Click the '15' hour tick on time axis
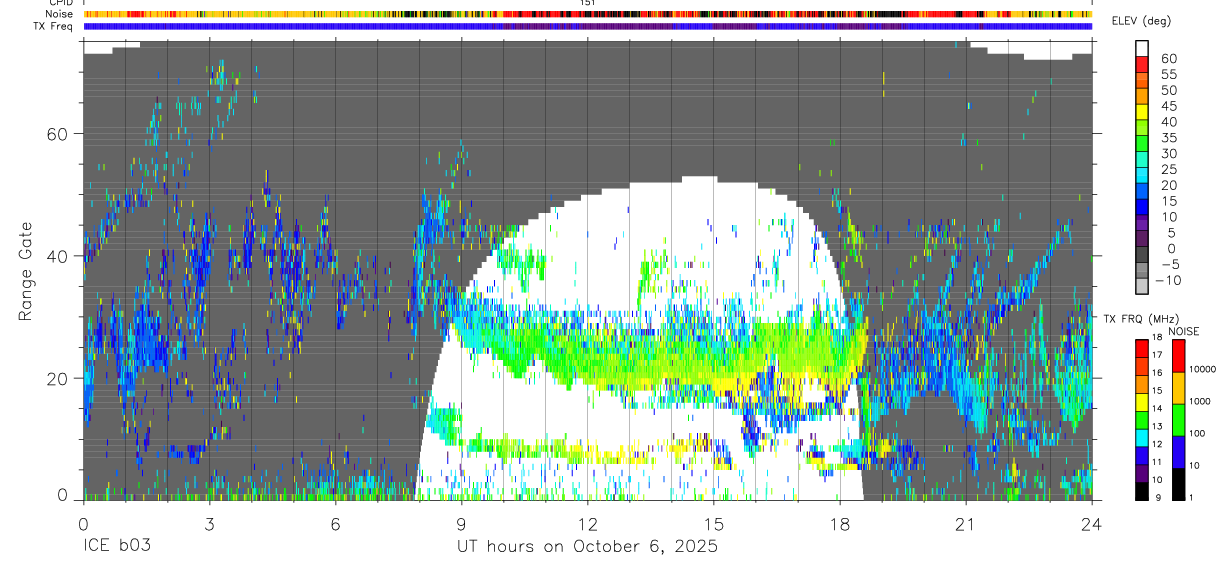This screenshot has width=1228, height=567. click(x=714, y=523)
